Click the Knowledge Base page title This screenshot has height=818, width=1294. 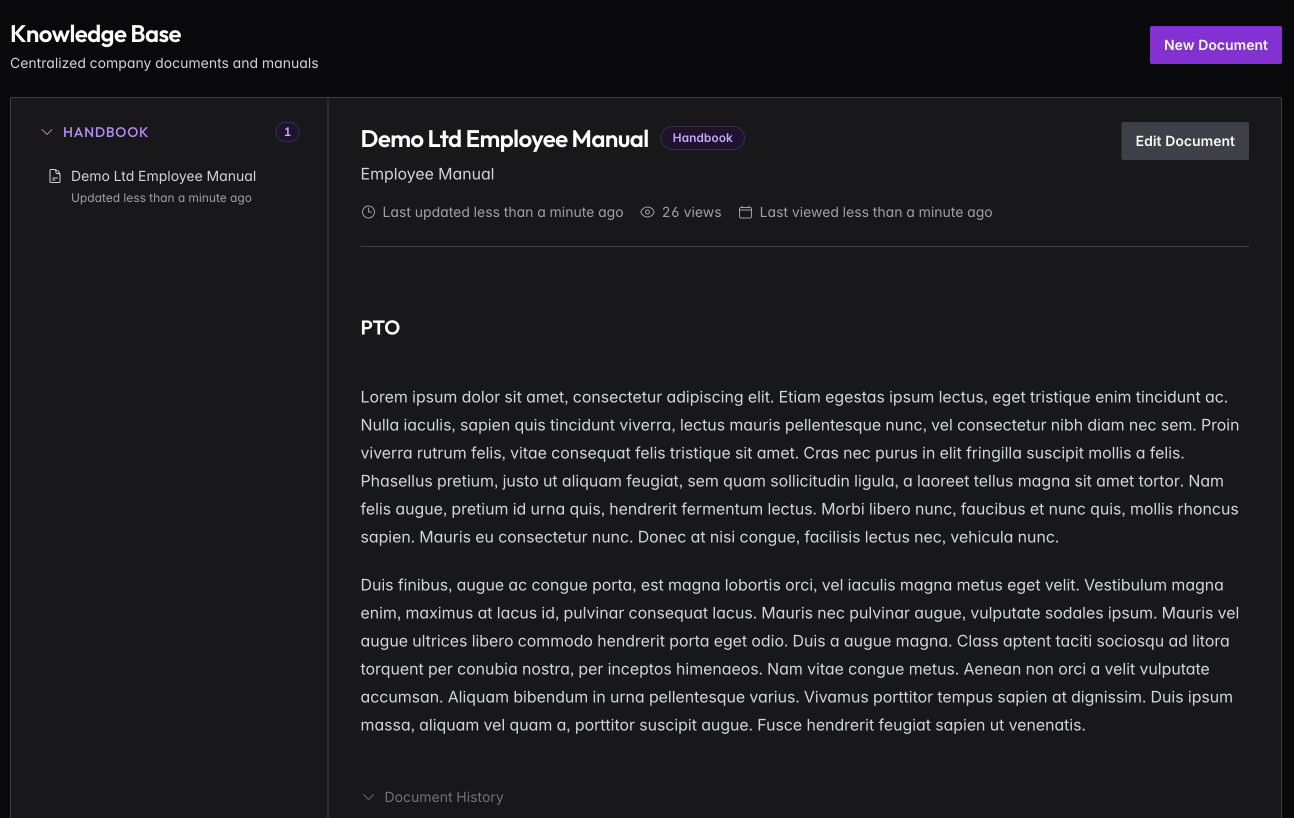96,34
